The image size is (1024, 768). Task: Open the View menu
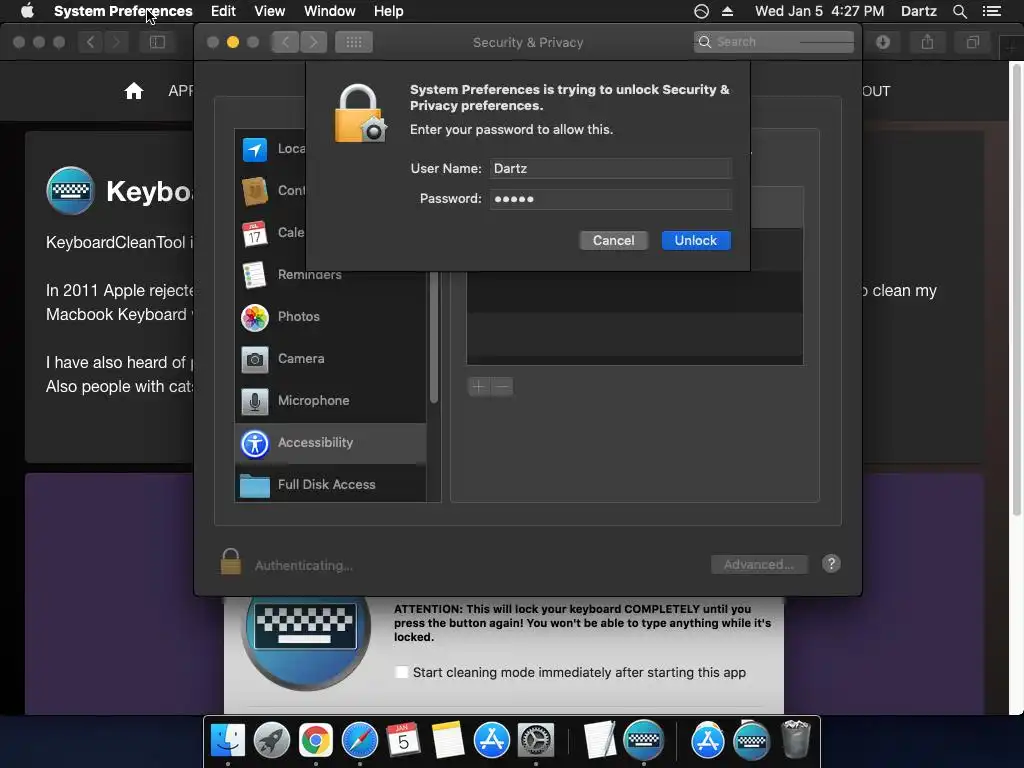pyautogui.click(x=269, y=11)
